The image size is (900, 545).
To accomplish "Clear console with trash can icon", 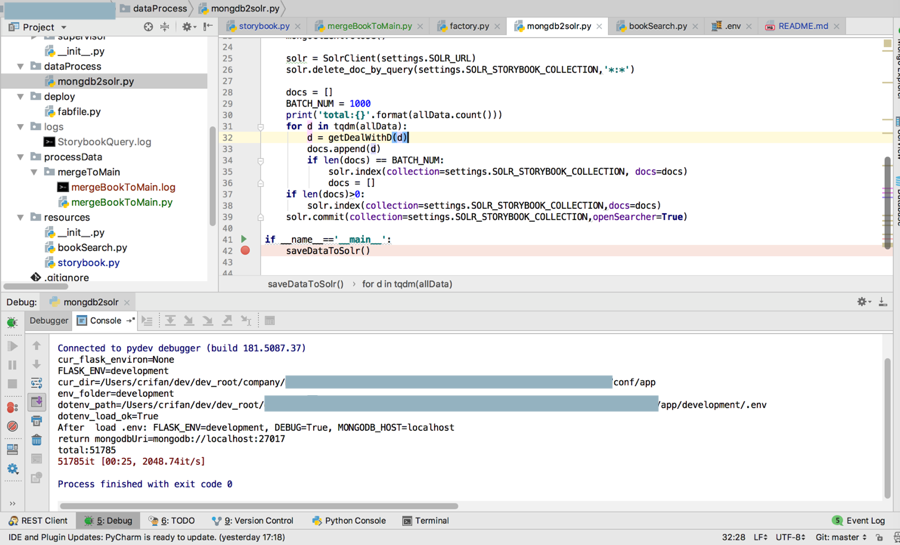I will [37, 440].
